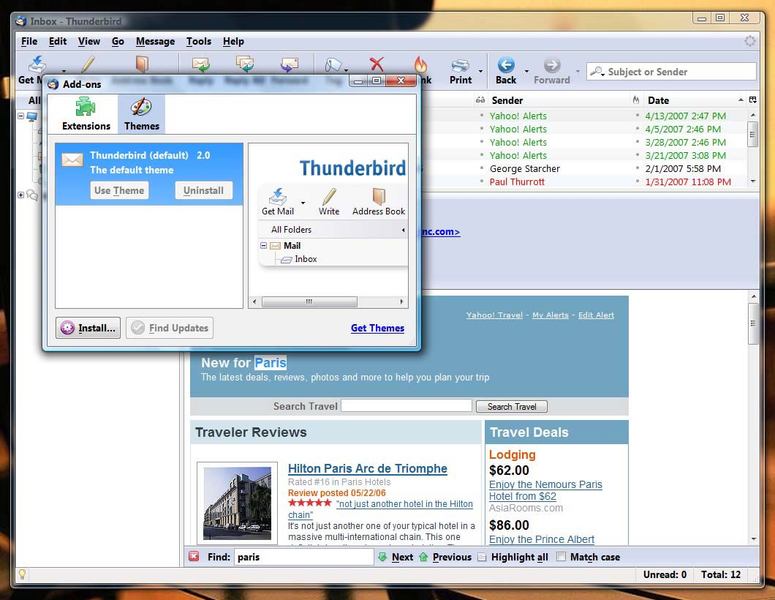Click the Forward message envelope icon
Viewport: 775px width, 600px height.
[x=290, y=64]
